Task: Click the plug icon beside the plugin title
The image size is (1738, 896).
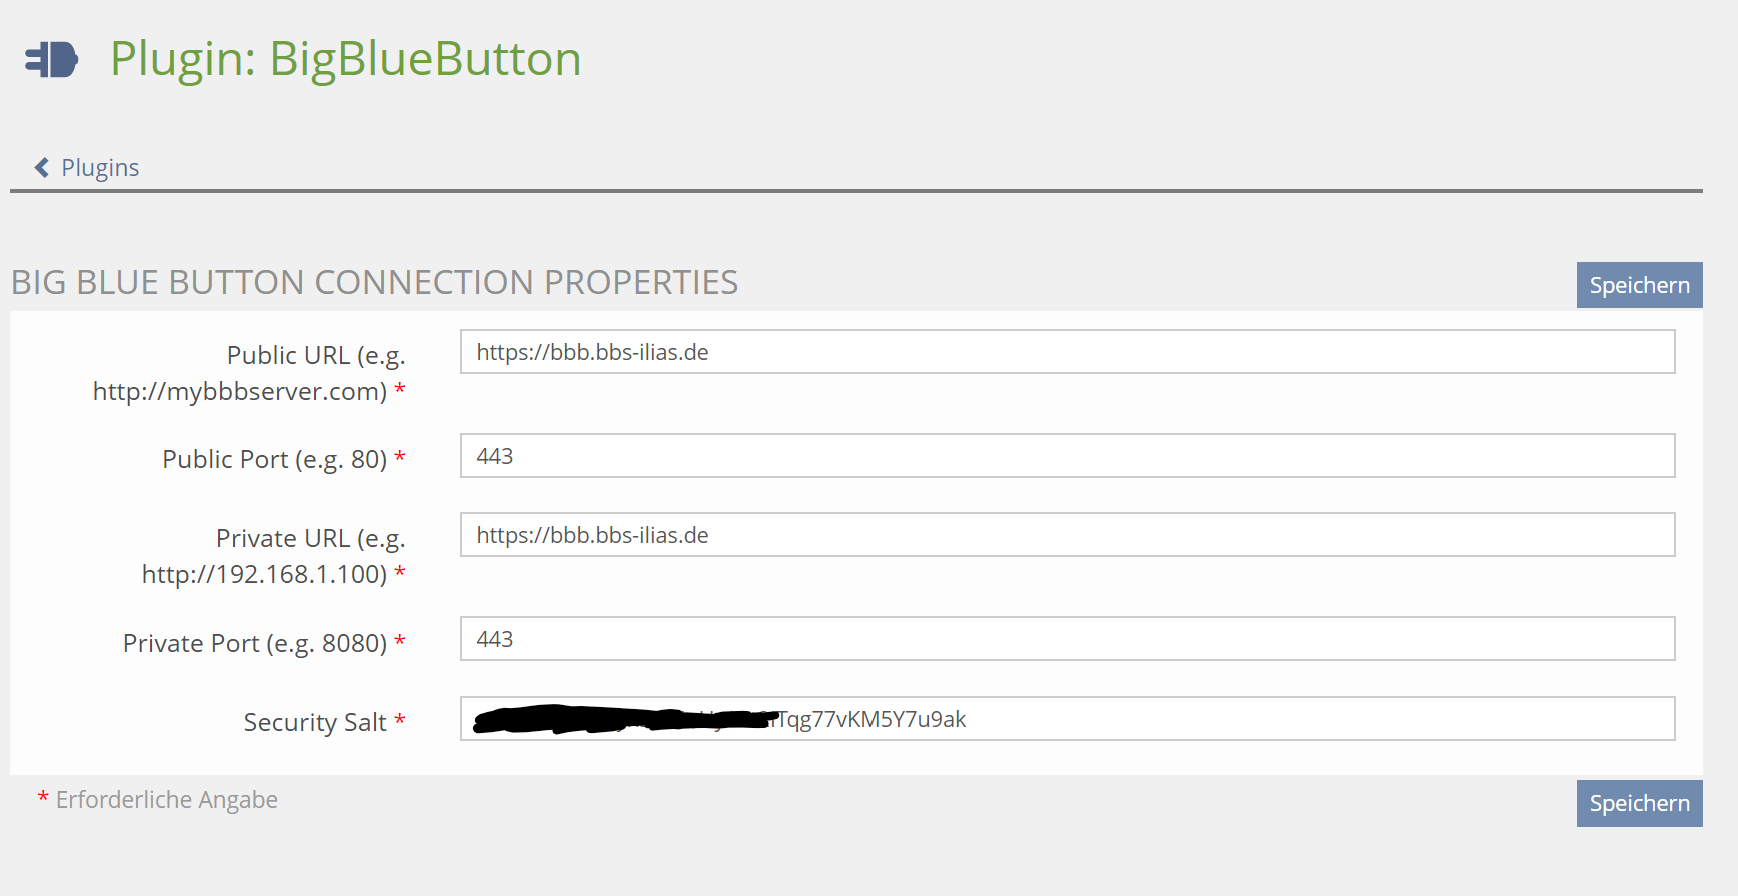Action: 51,59
